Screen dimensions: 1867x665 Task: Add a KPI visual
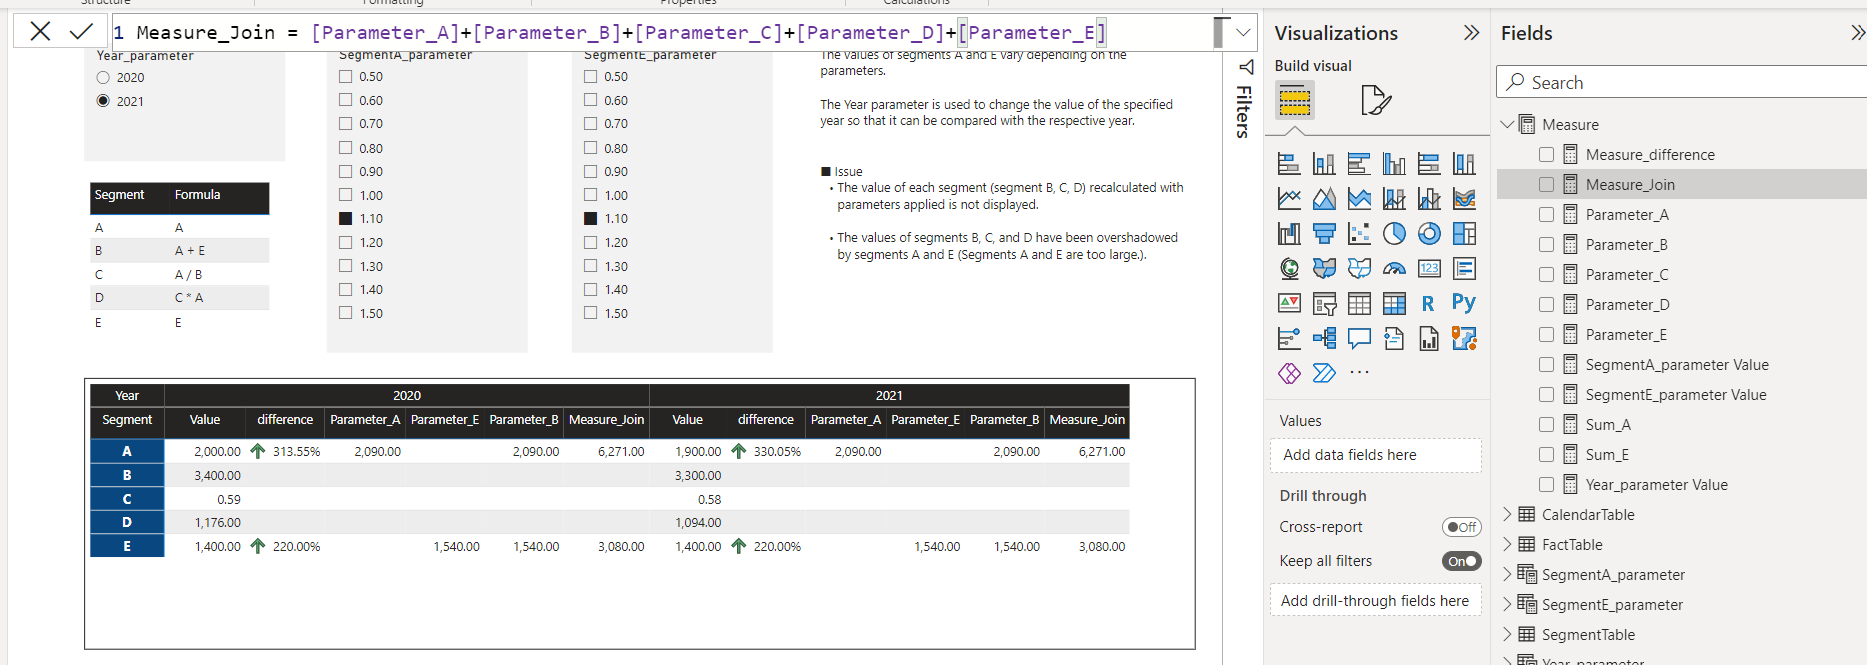coord(1289,303)
